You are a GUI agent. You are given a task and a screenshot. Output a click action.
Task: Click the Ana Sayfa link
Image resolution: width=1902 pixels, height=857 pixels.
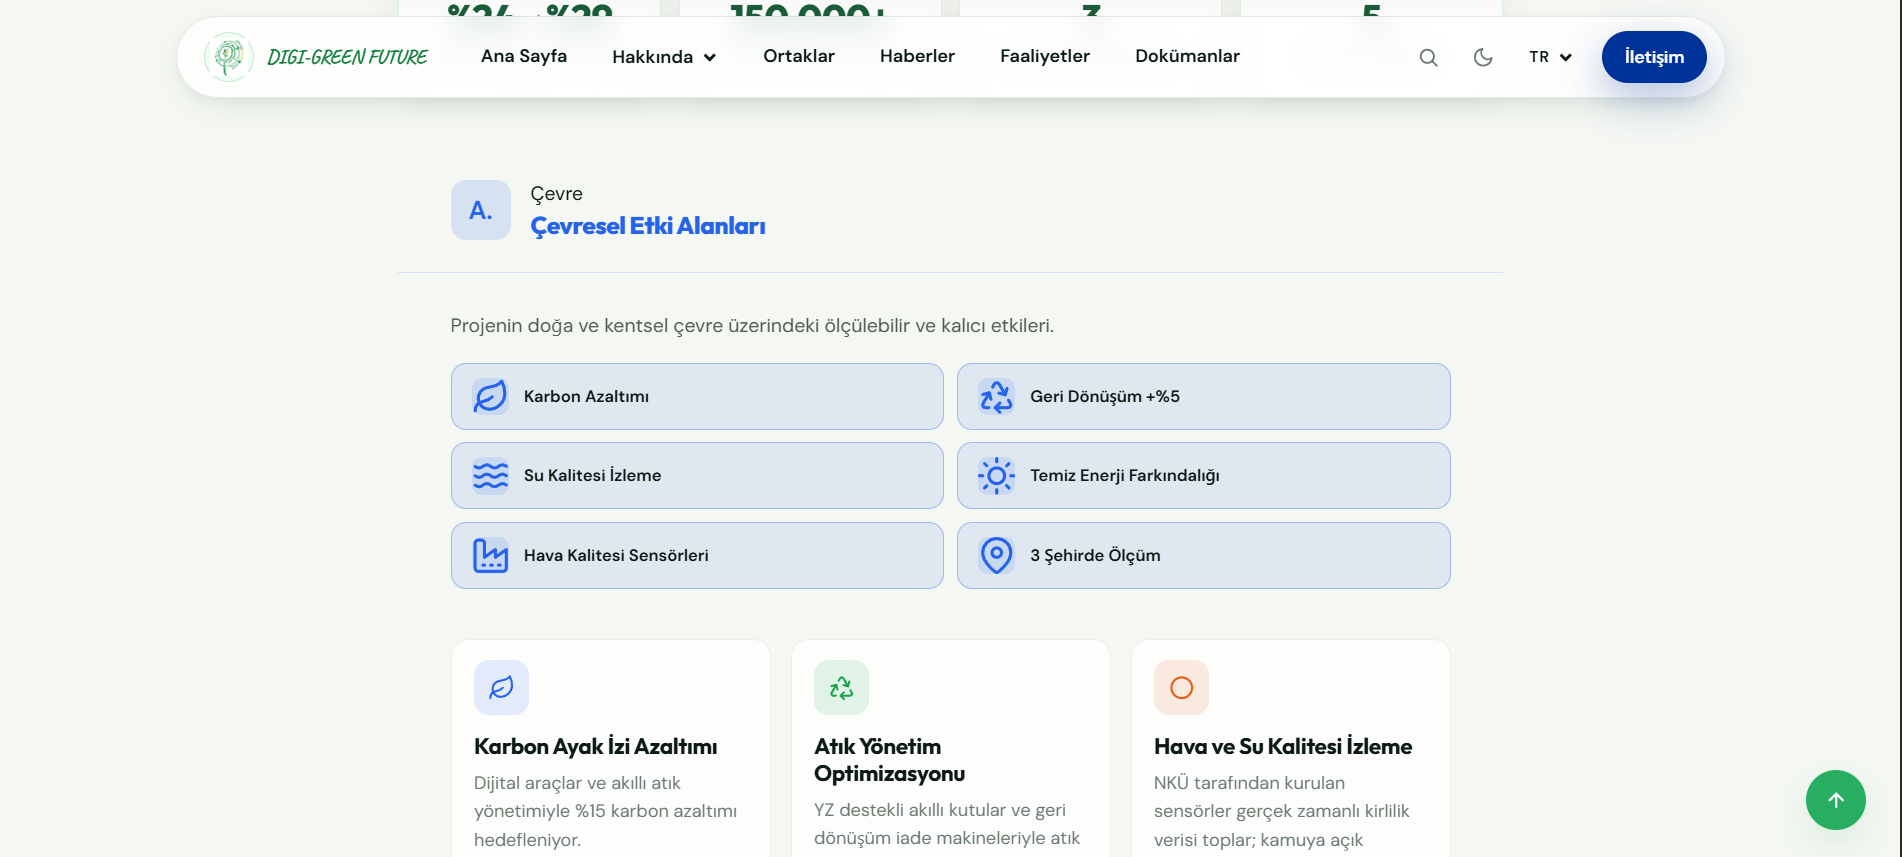(x=524, y=56)
